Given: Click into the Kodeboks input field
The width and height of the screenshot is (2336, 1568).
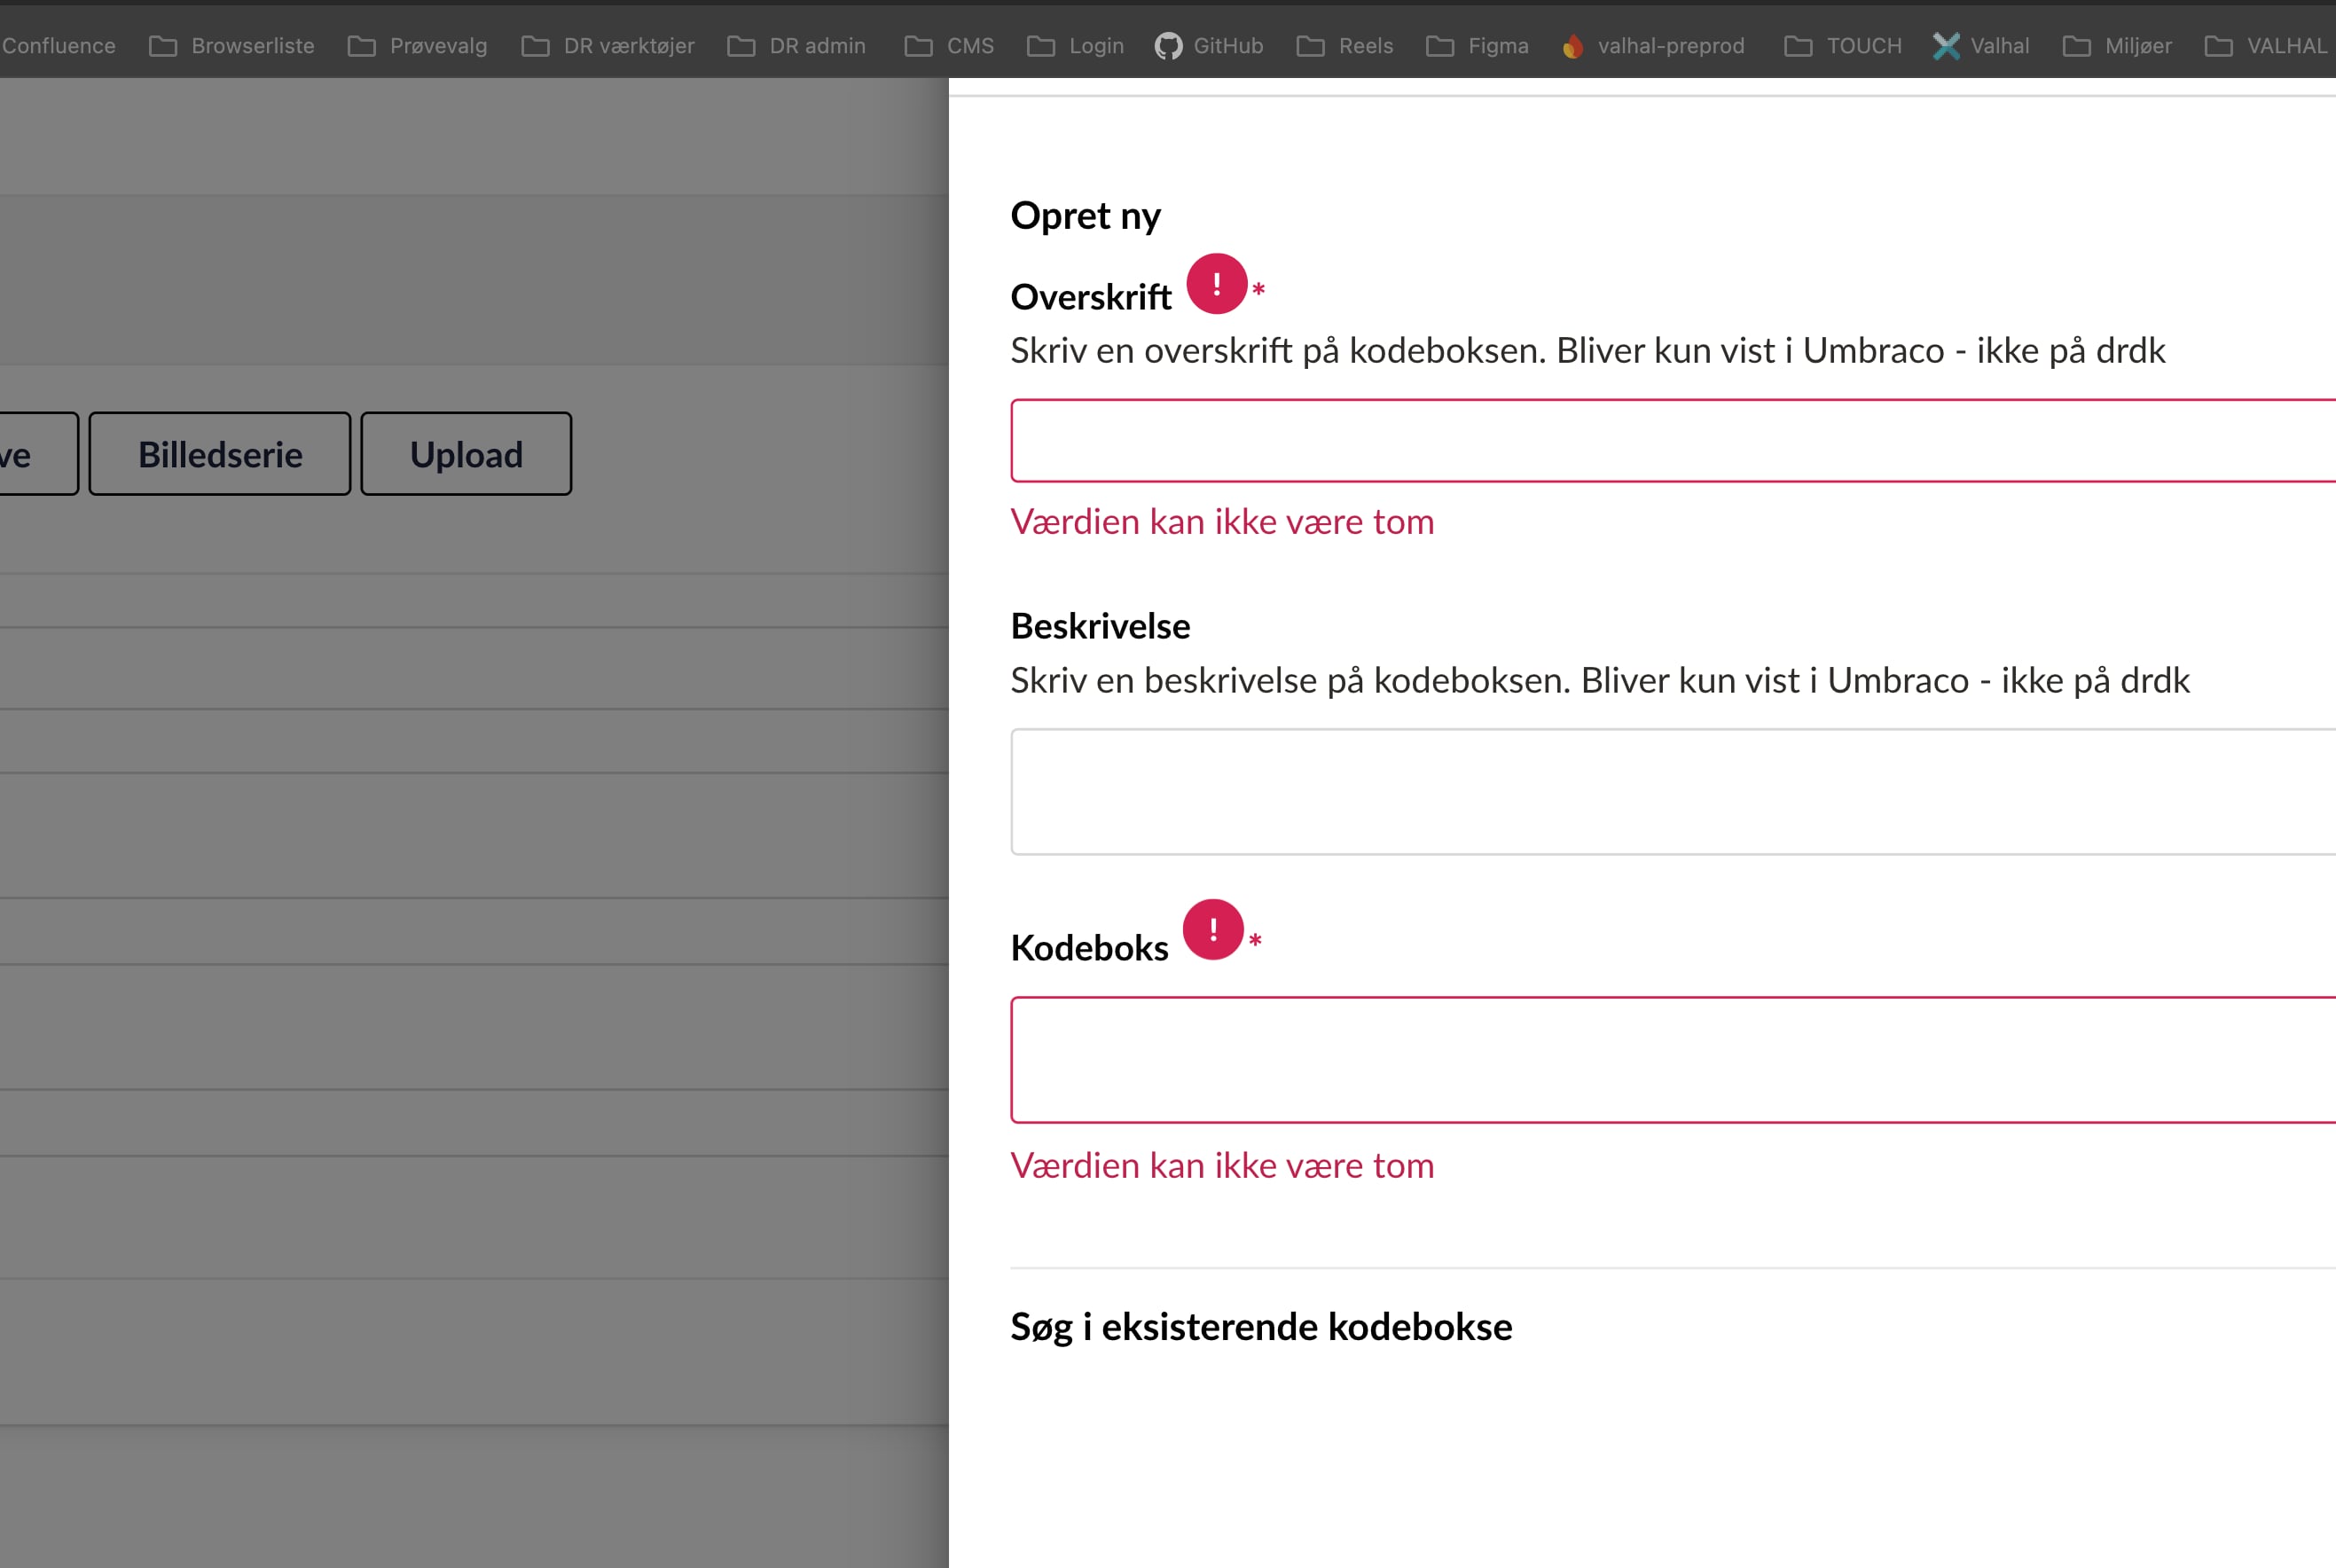Looking at the screenshot, I should [x=1670, y=1059].
